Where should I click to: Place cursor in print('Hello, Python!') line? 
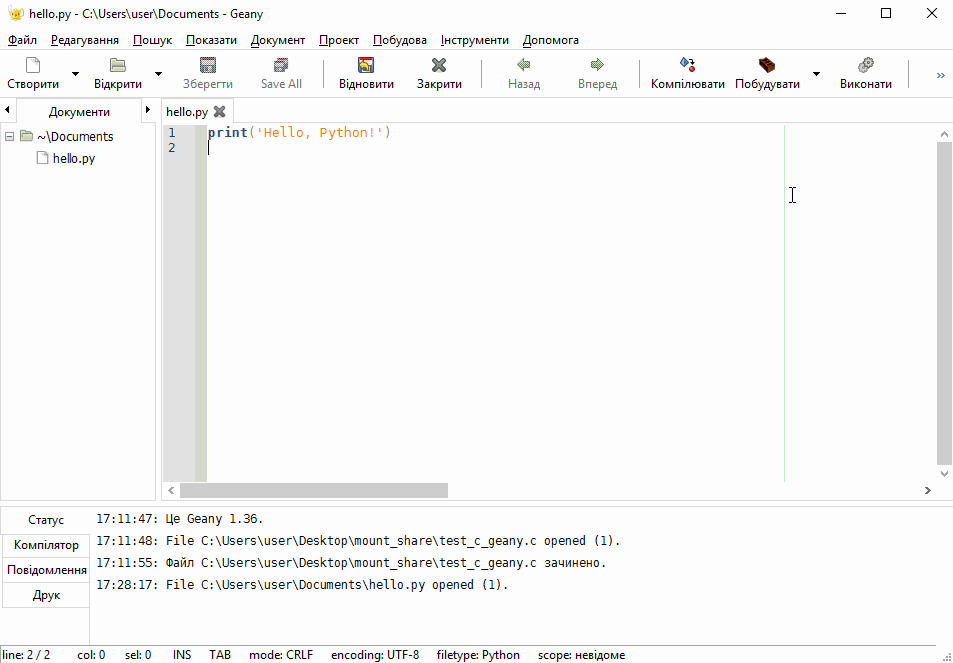[299, 132]
